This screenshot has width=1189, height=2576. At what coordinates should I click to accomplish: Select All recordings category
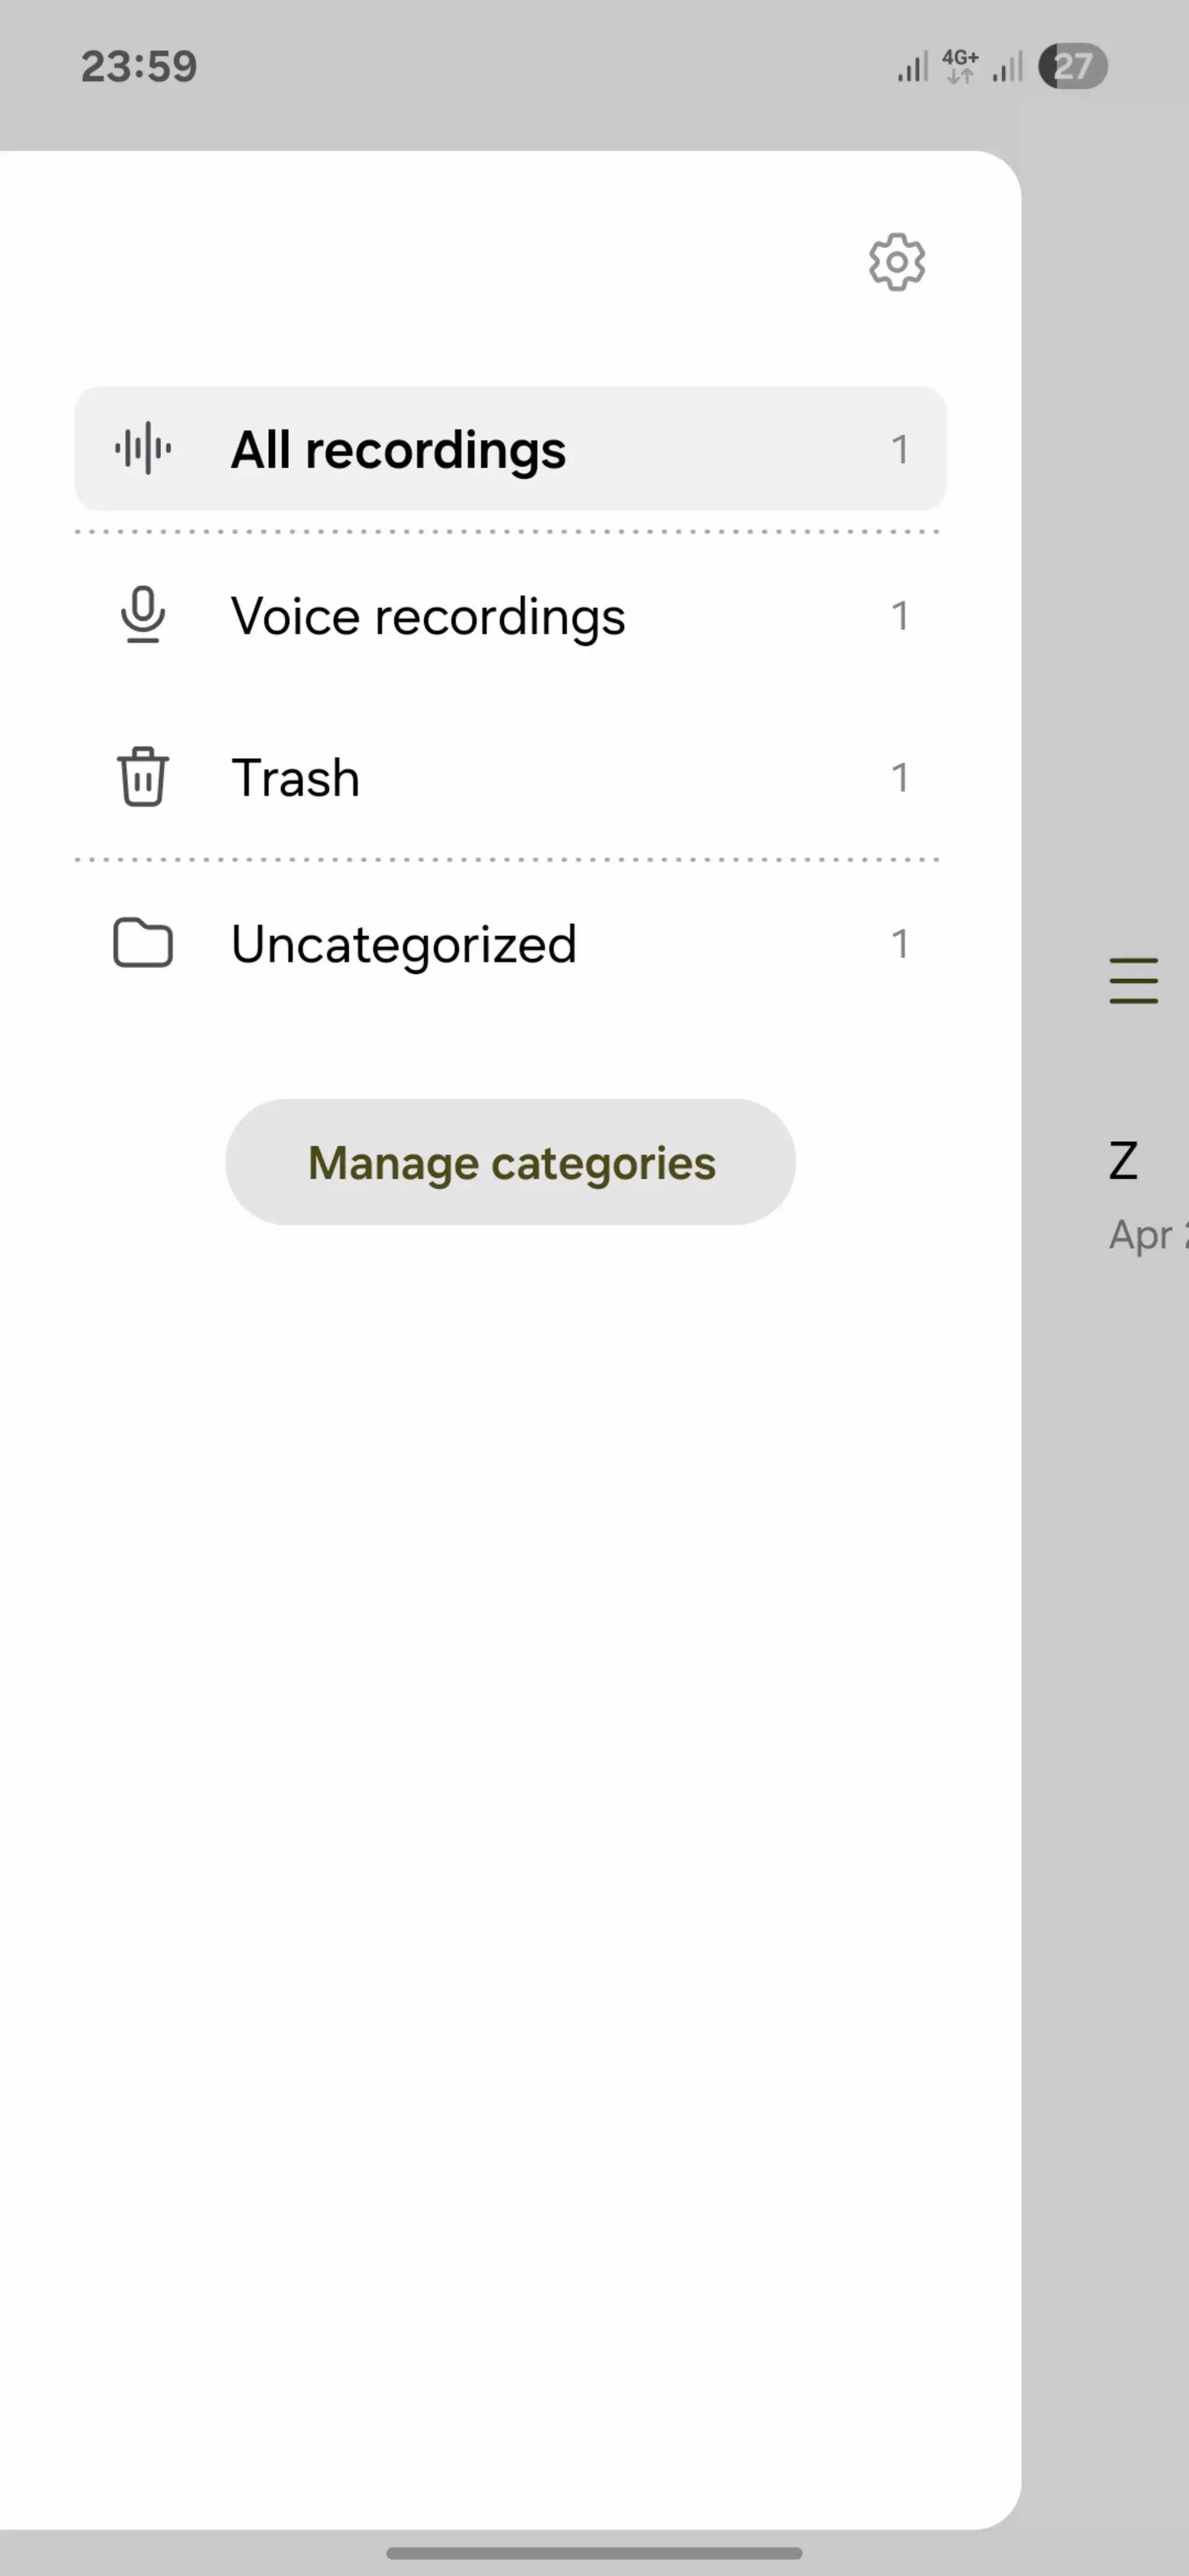point(510,449)
